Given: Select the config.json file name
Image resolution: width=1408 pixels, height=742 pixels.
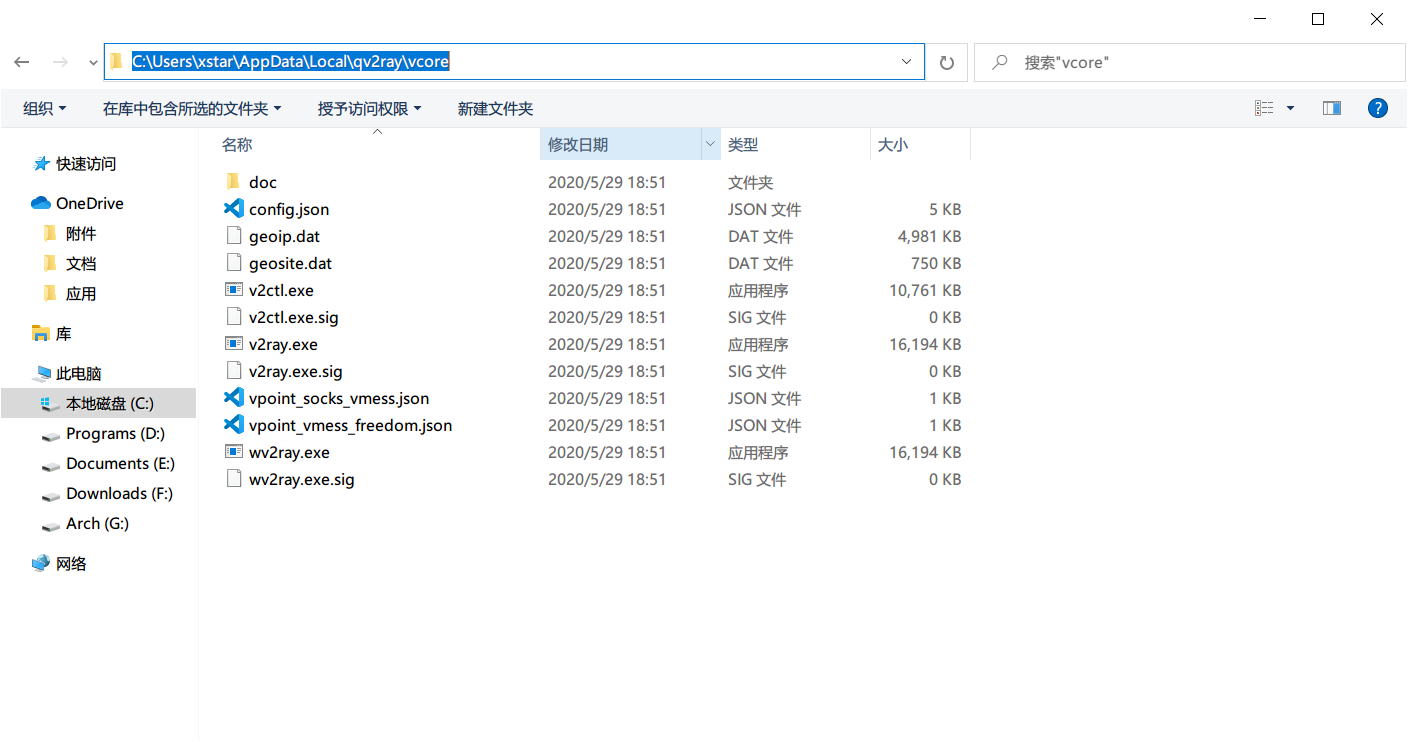Looking at the screenshot, I should pyautogui.click(x=289, y=209).
